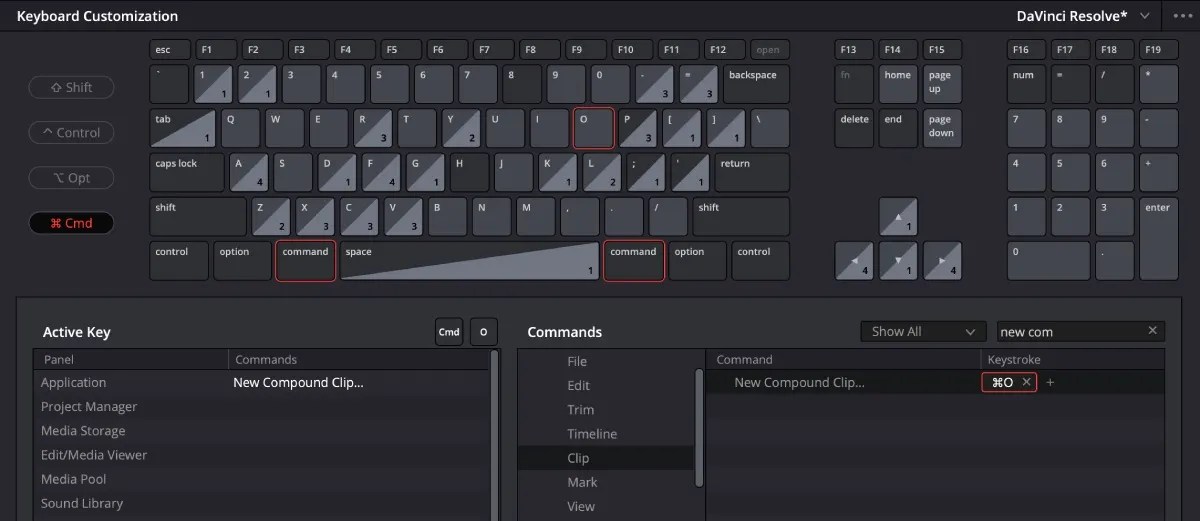Open the Show All filter dropdown

click(923, 331)
